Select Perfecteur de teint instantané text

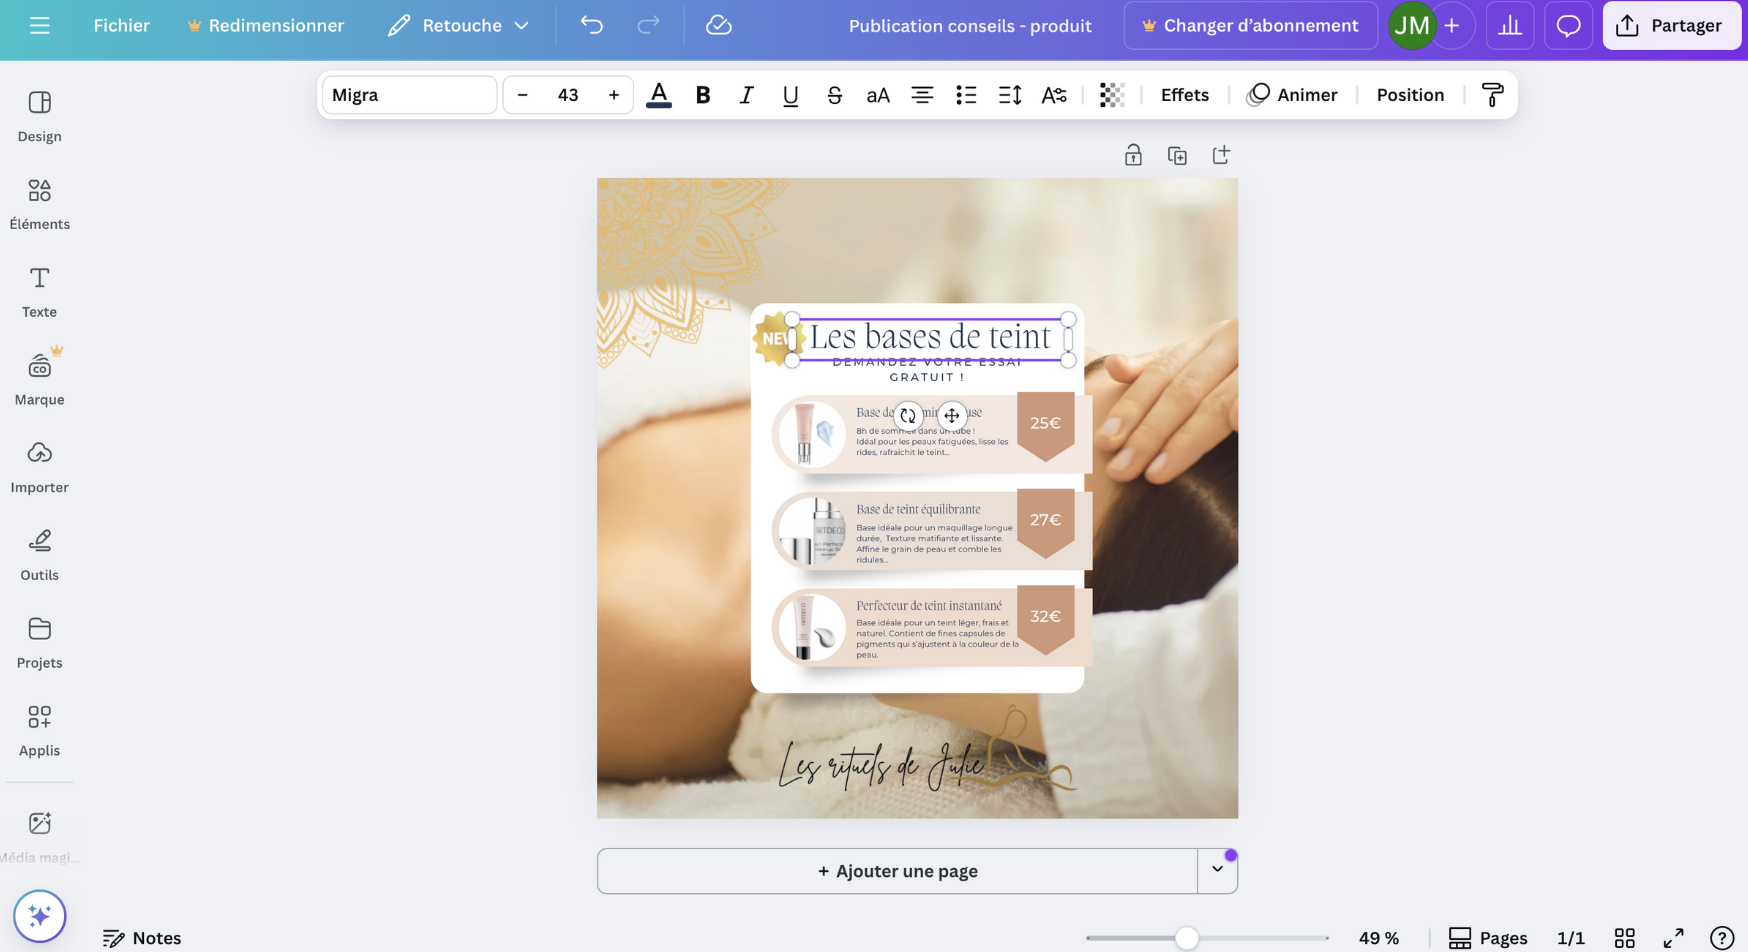click(929, 606)
